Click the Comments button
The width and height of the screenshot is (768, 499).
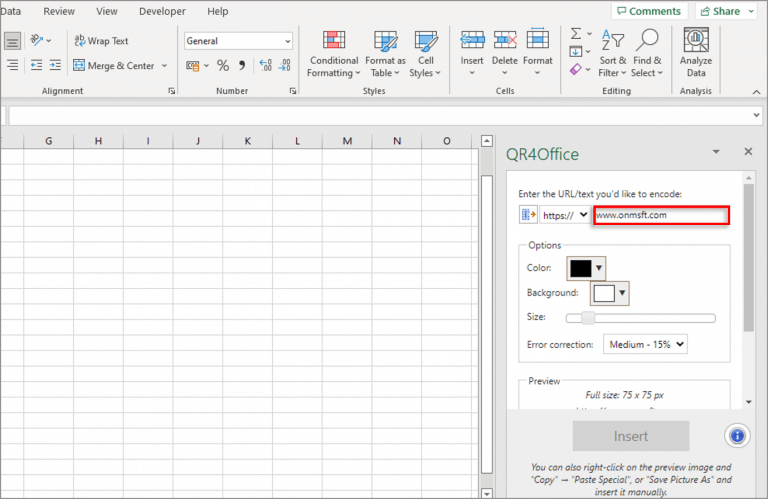pyautogui.click(x=649, y=11)
